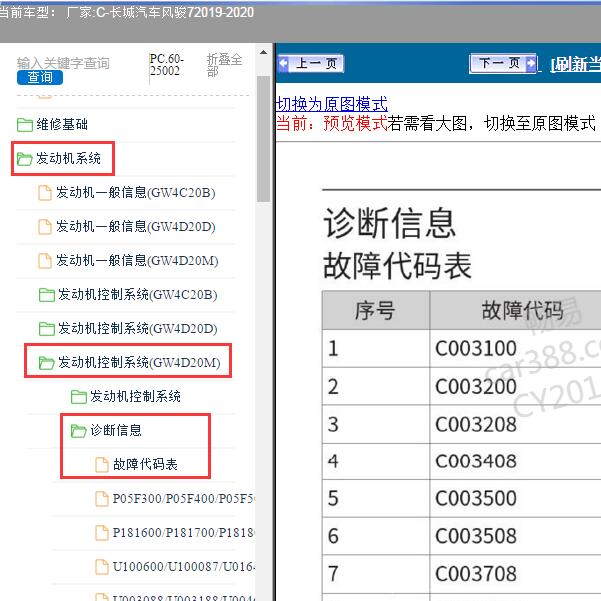Open the 故障代码表 tree entry

[x=145, y=465]
